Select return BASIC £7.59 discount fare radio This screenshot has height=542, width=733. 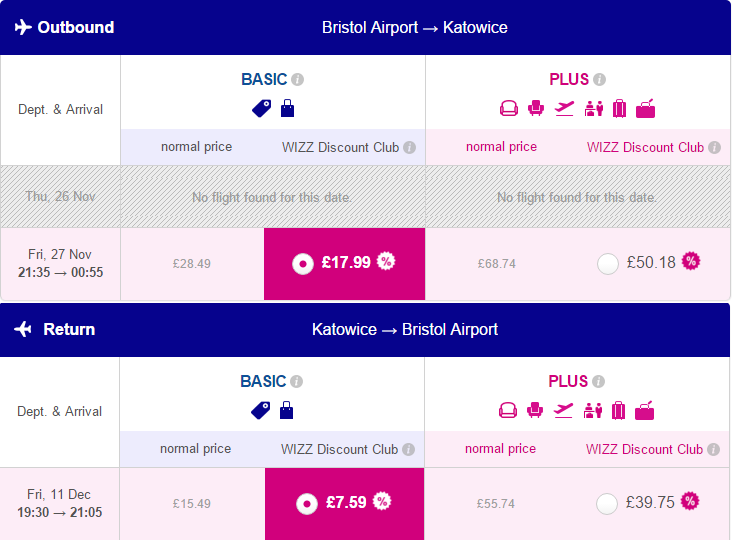(x=307, y=504)
